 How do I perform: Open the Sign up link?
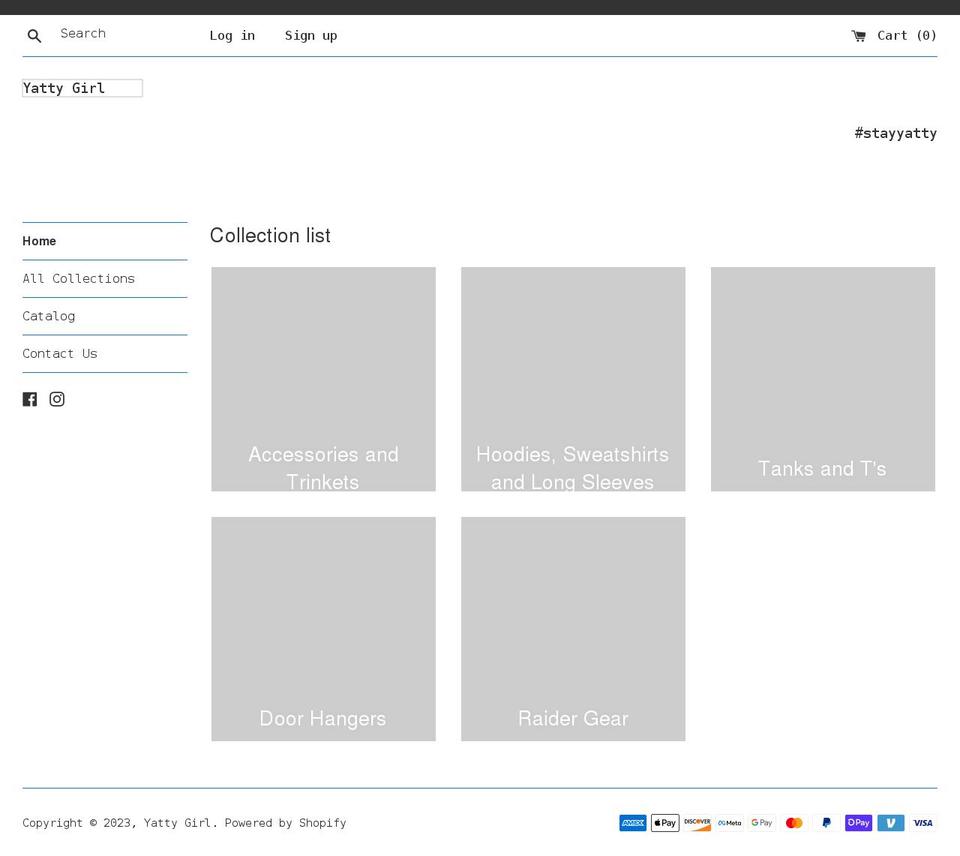(311, 36)
